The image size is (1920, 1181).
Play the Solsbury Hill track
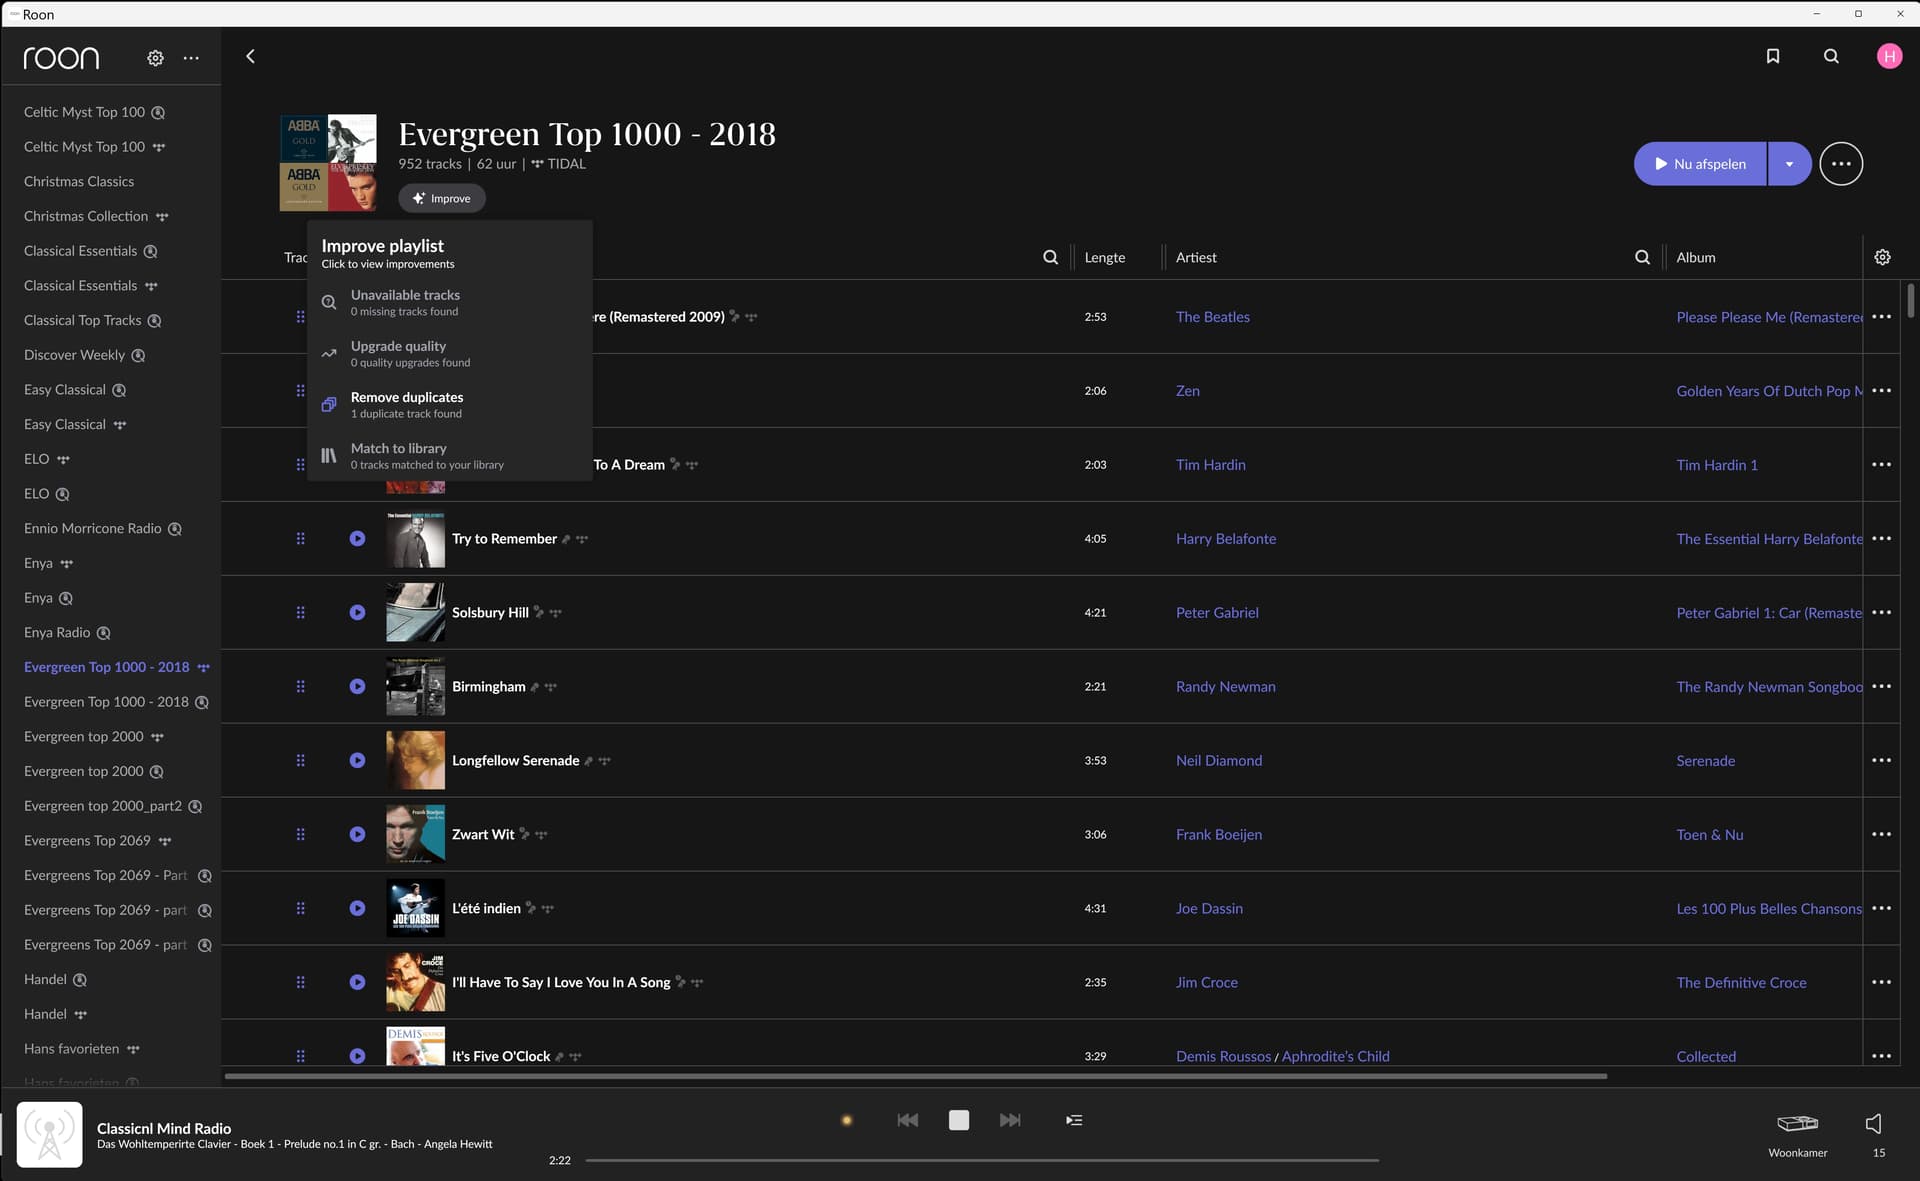357,612
